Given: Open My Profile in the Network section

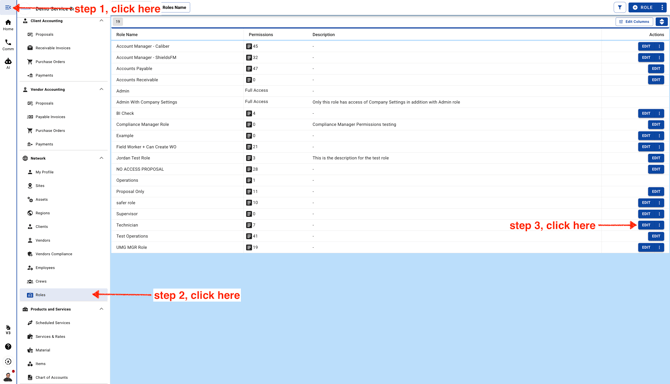Looking at the screenshot, I should pos(44,172).
